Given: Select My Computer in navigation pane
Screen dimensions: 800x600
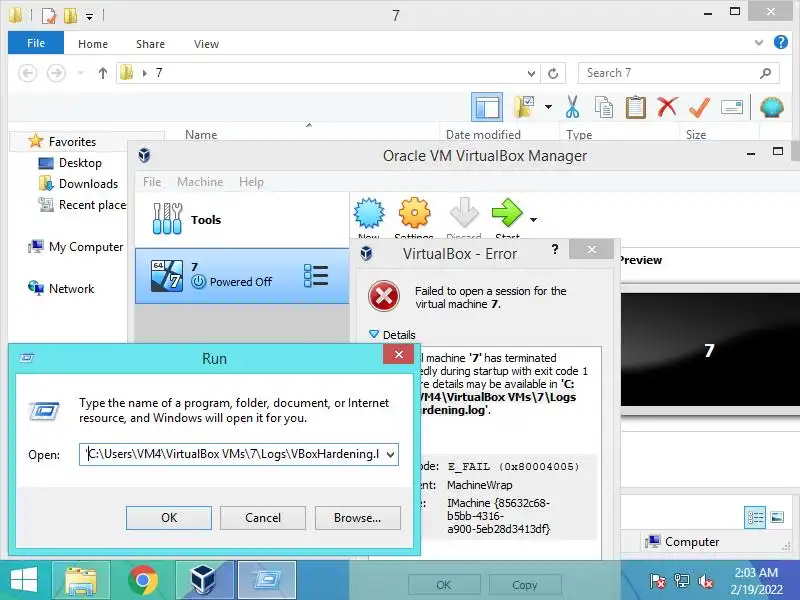Looking at the screenshot, I should tap(86, 247).
